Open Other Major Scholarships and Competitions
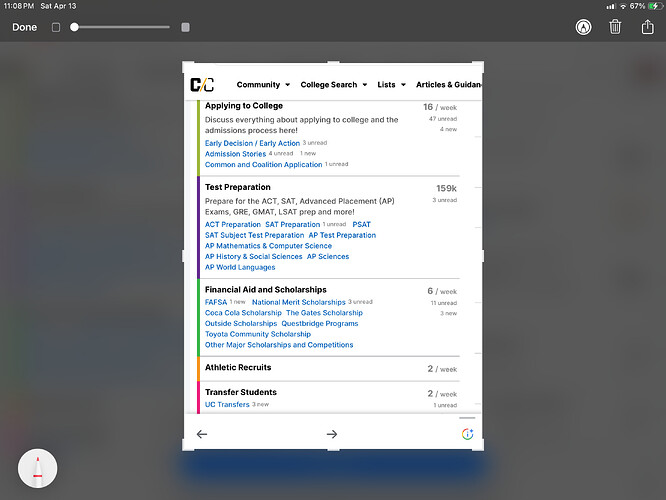Screen dimensions: 666x500 click(279, 345)
